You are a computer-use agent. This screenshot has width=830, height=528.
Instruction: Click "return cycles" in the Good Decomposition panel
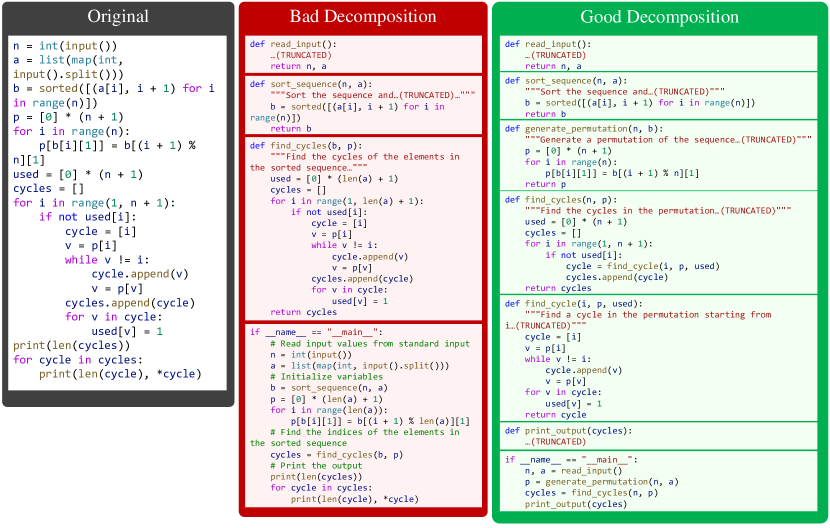click(558, 288)
